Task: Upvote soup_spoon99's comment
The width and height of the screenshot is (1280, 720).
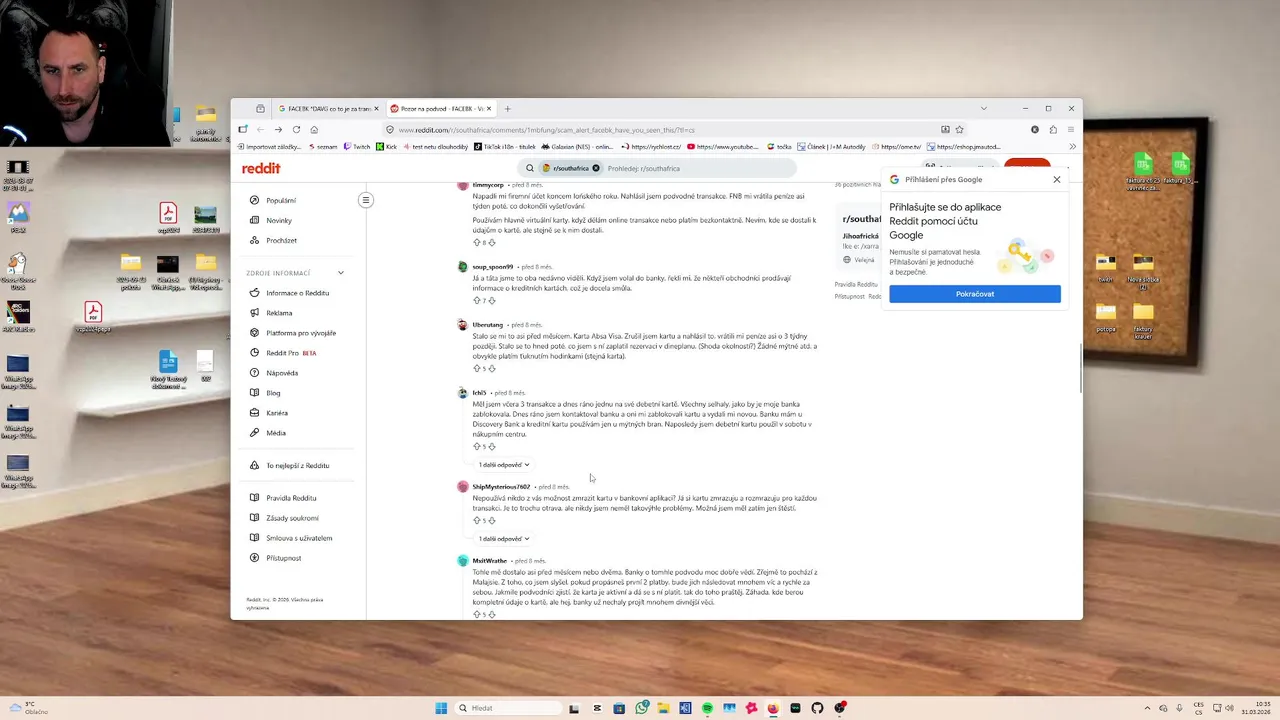Action: coord(477,300)
